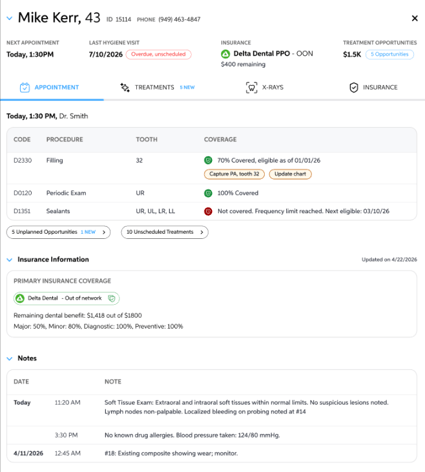Click the Overdue, unscheduled badge
This screenshot has width=425, height=472.
click(158, 54)
